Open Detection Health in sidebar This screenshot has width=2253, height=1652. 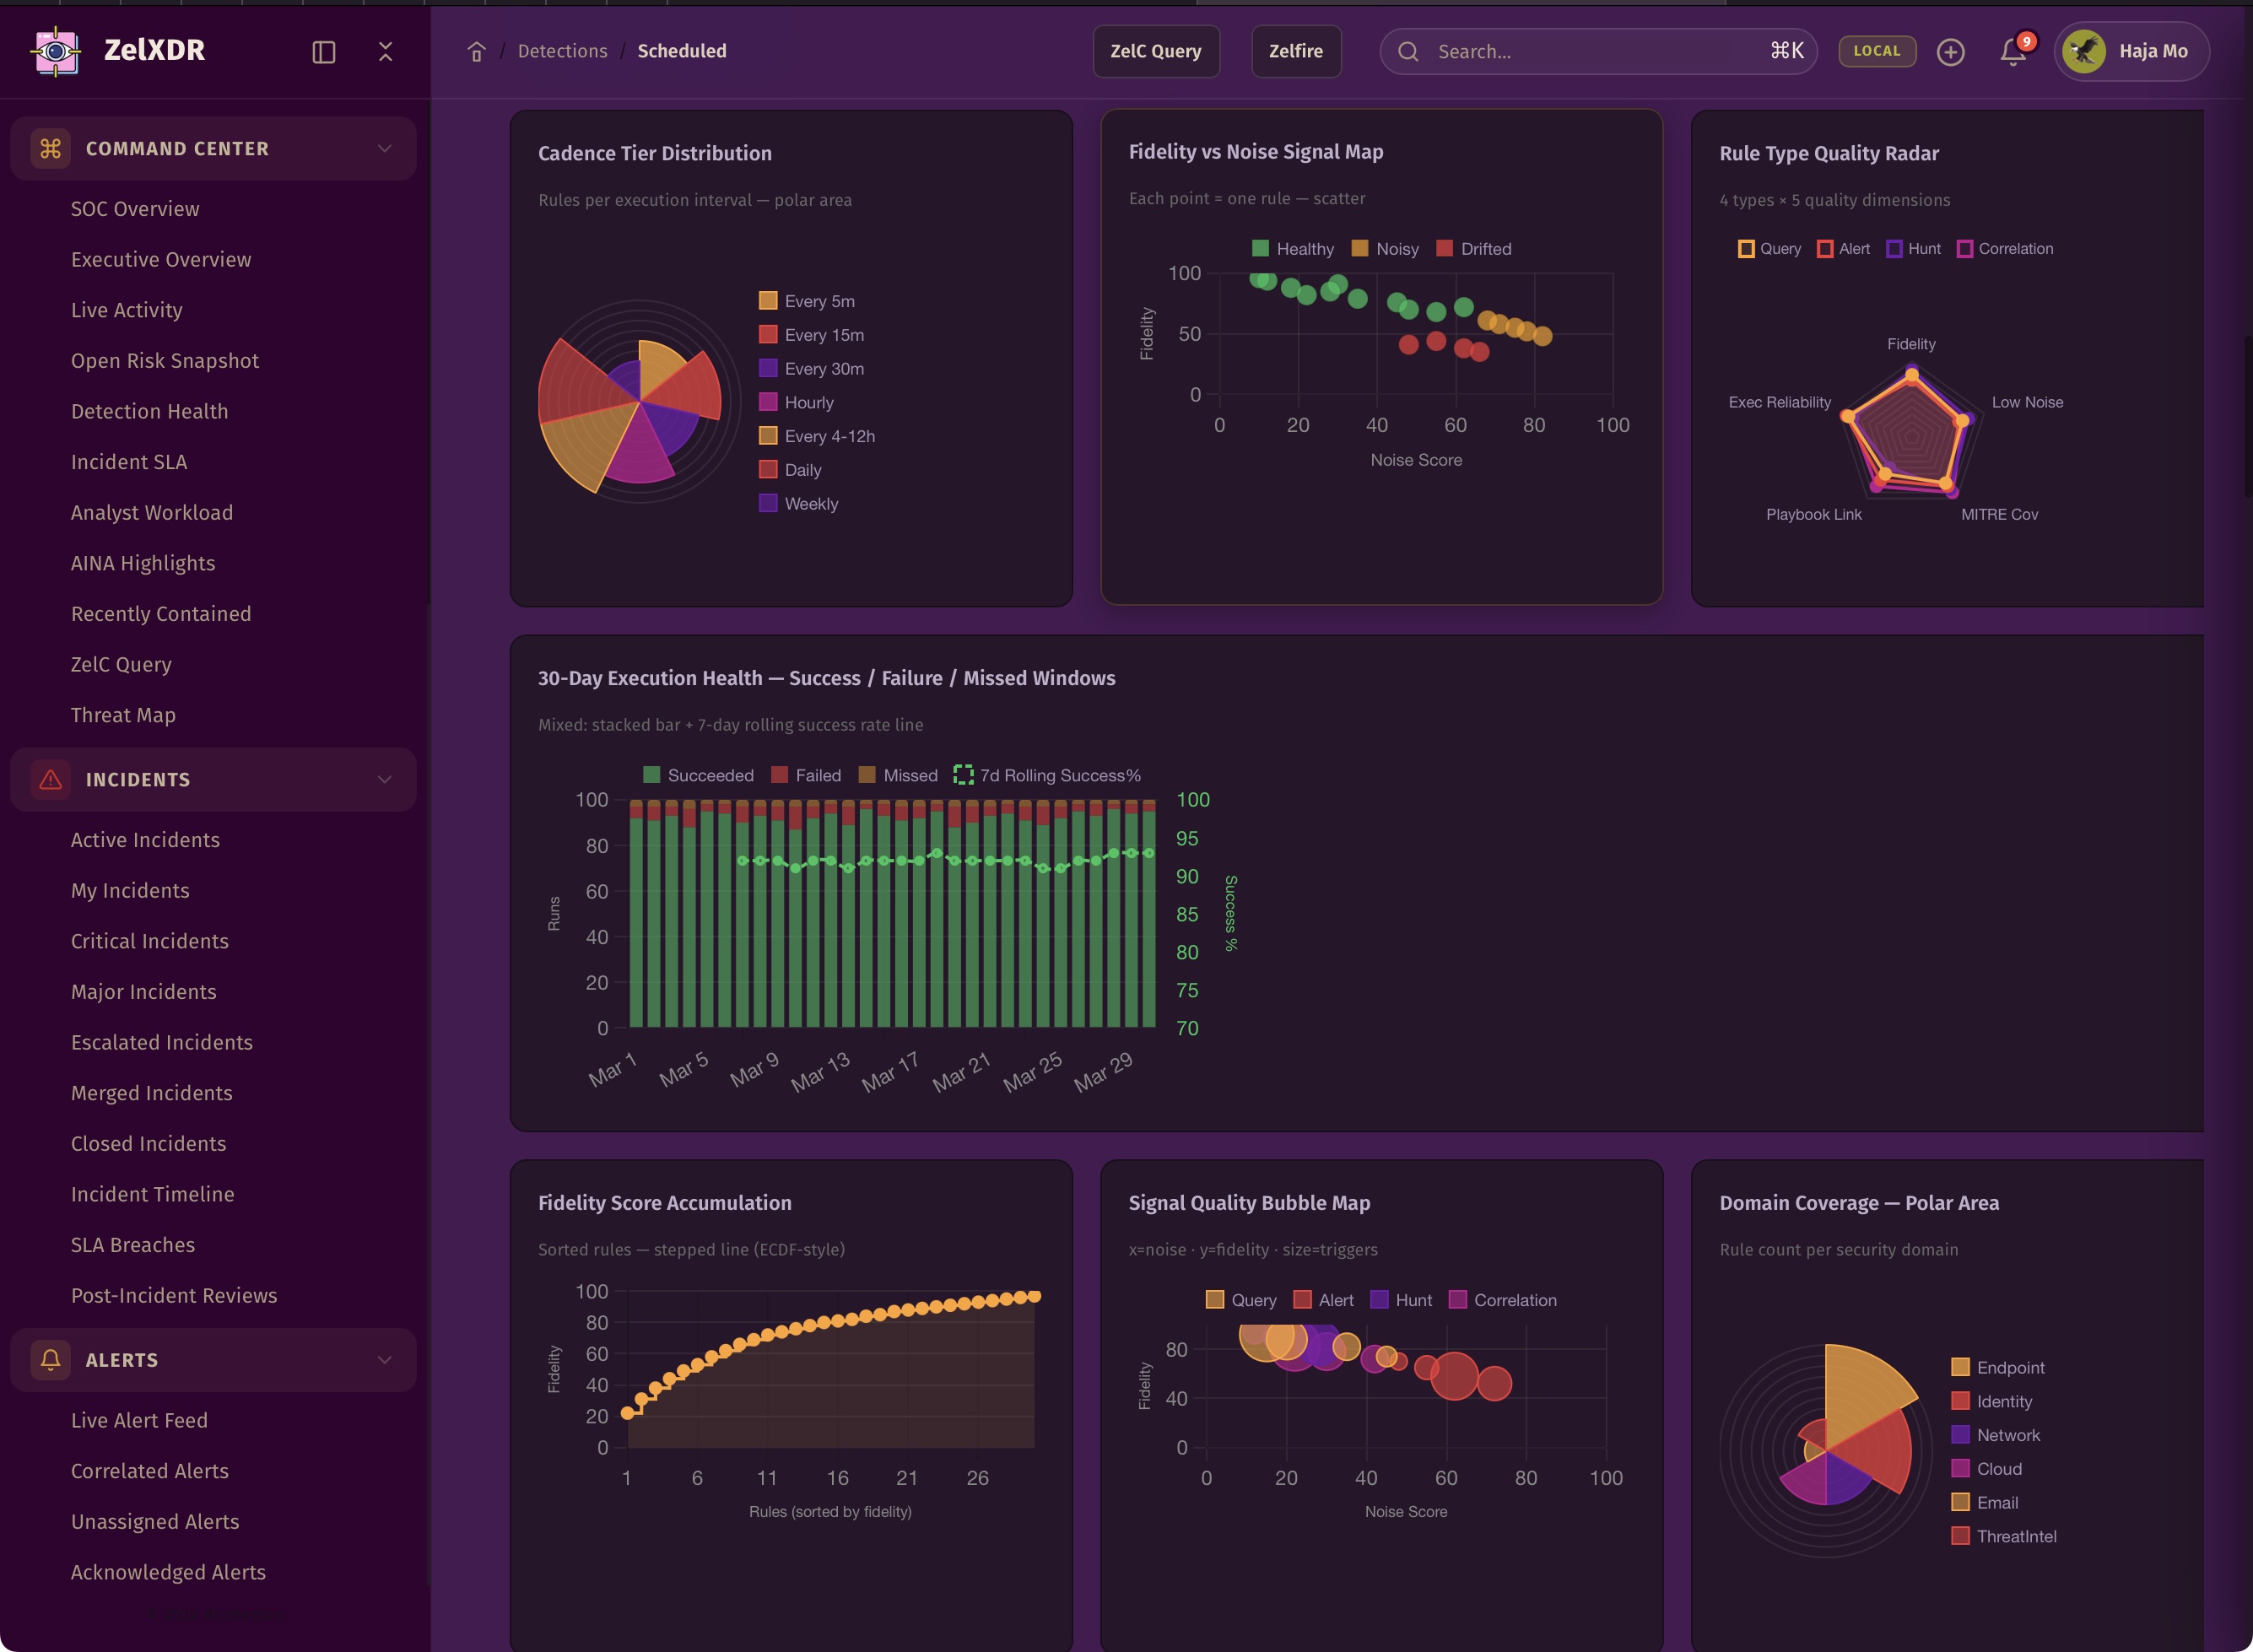(x=149, y=411)
